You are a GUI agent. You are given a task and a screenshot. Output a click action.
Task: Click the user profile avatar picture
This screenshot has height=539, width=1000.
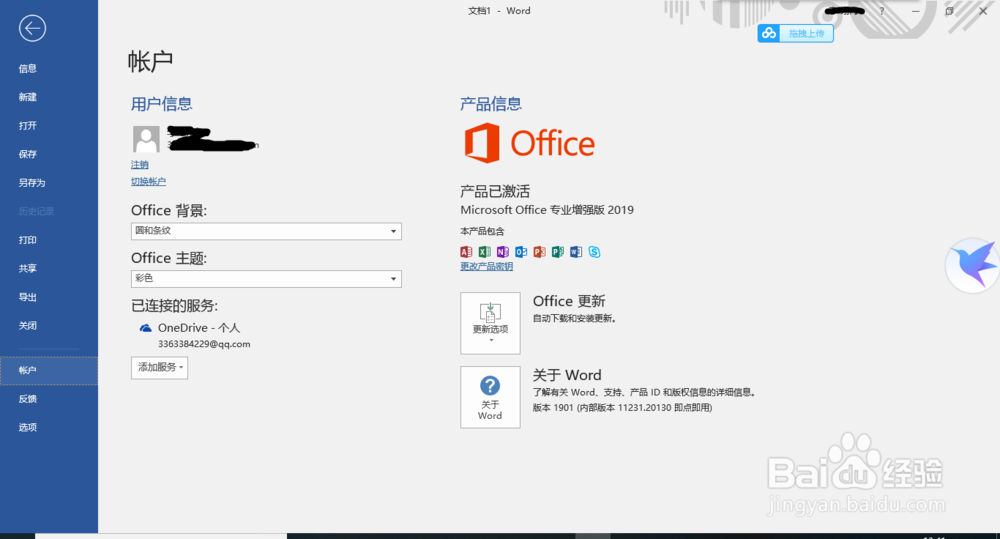point(146,138)
